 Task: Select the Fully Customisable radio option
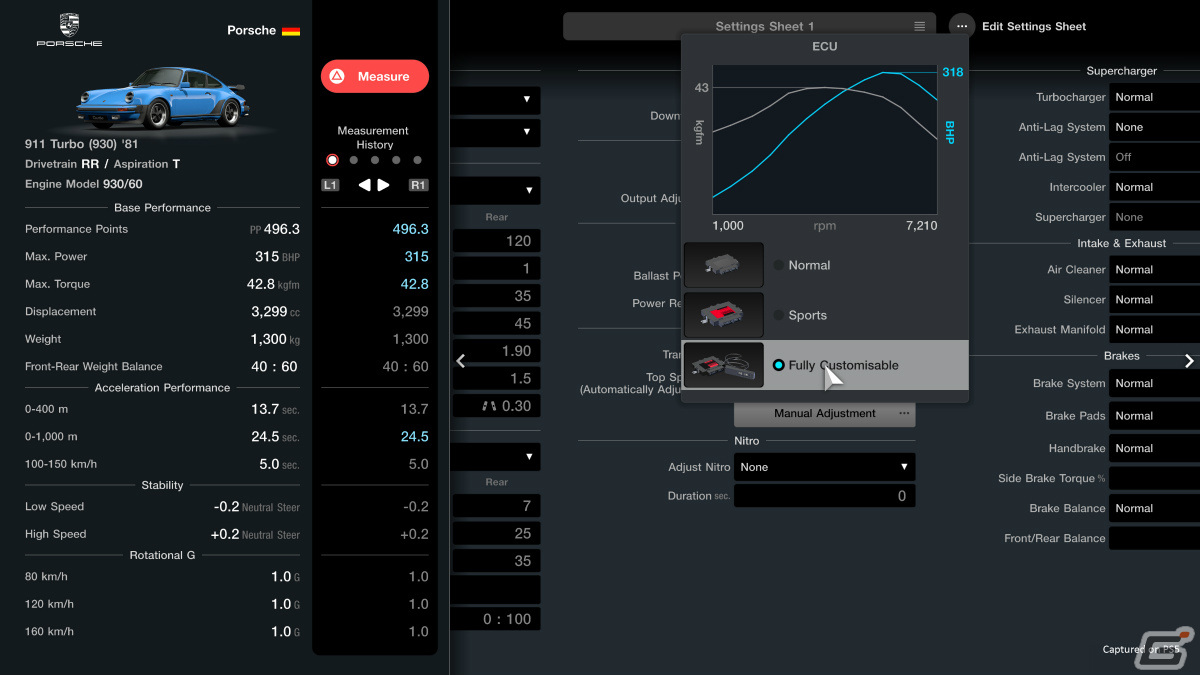point(779,365)
